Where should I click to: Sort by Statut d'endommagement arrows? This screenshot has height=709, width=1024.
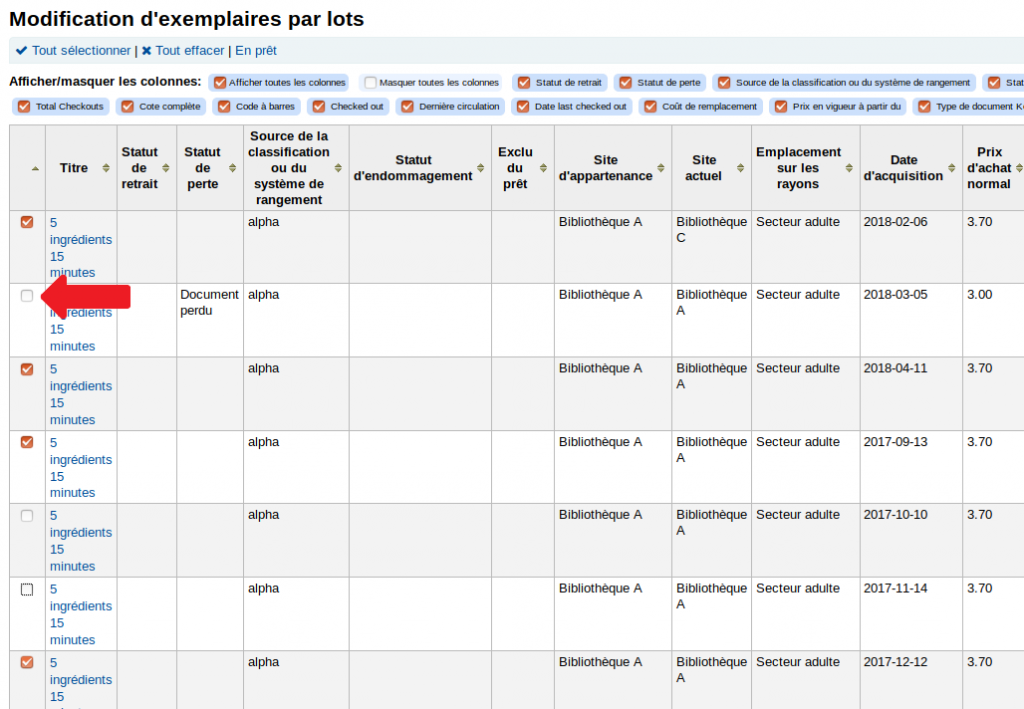481,168
